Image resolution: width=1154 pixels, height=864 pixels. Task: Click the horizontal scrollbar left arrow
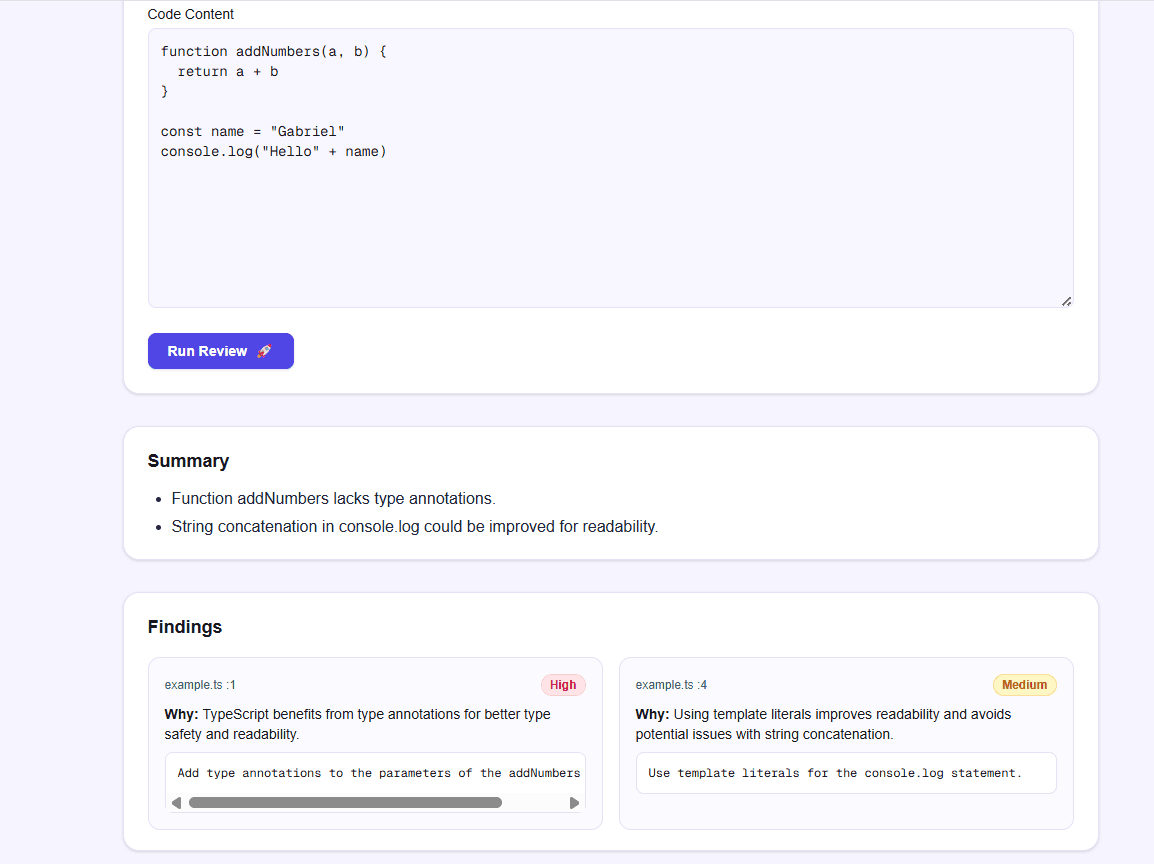[176, 803]
